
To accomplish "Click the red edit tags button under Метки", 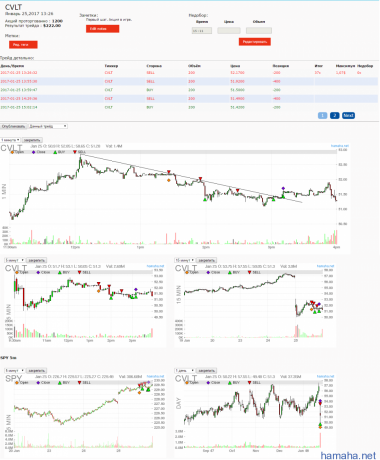I will coord(23,44).
